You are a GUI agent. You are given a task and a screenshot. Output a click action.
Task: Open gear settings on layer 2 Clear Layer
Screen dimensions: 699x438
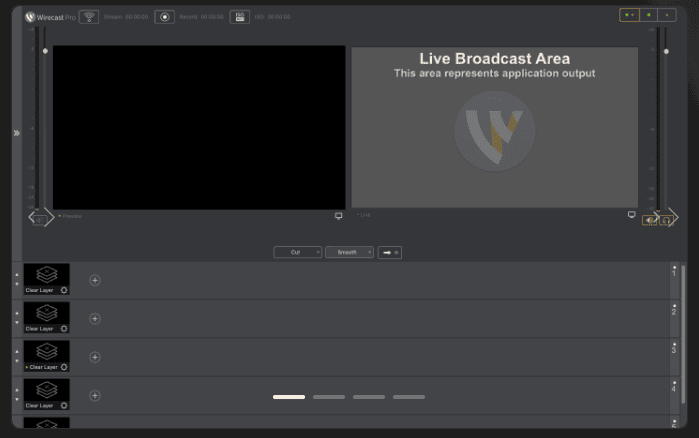point(64,329)
